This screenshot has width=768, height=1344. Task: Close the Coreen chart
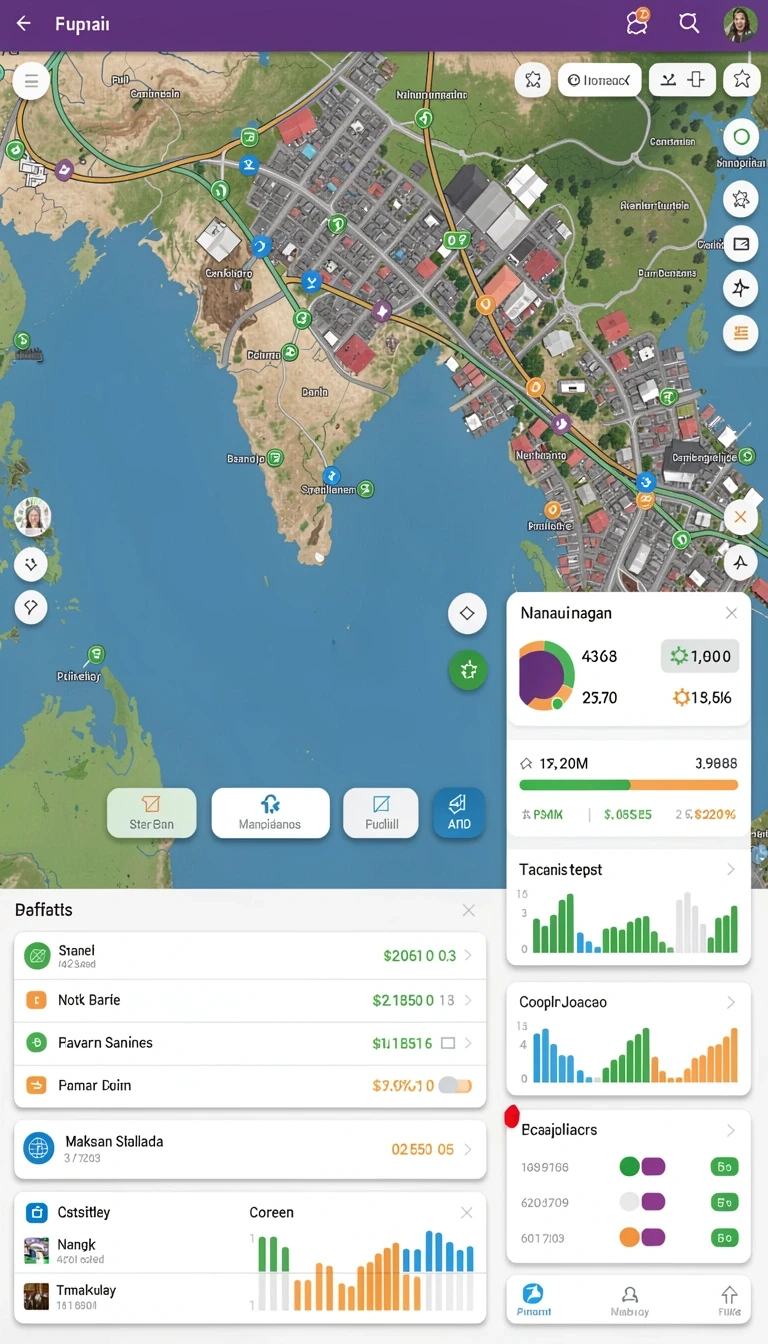click(x=466, y=1212)
